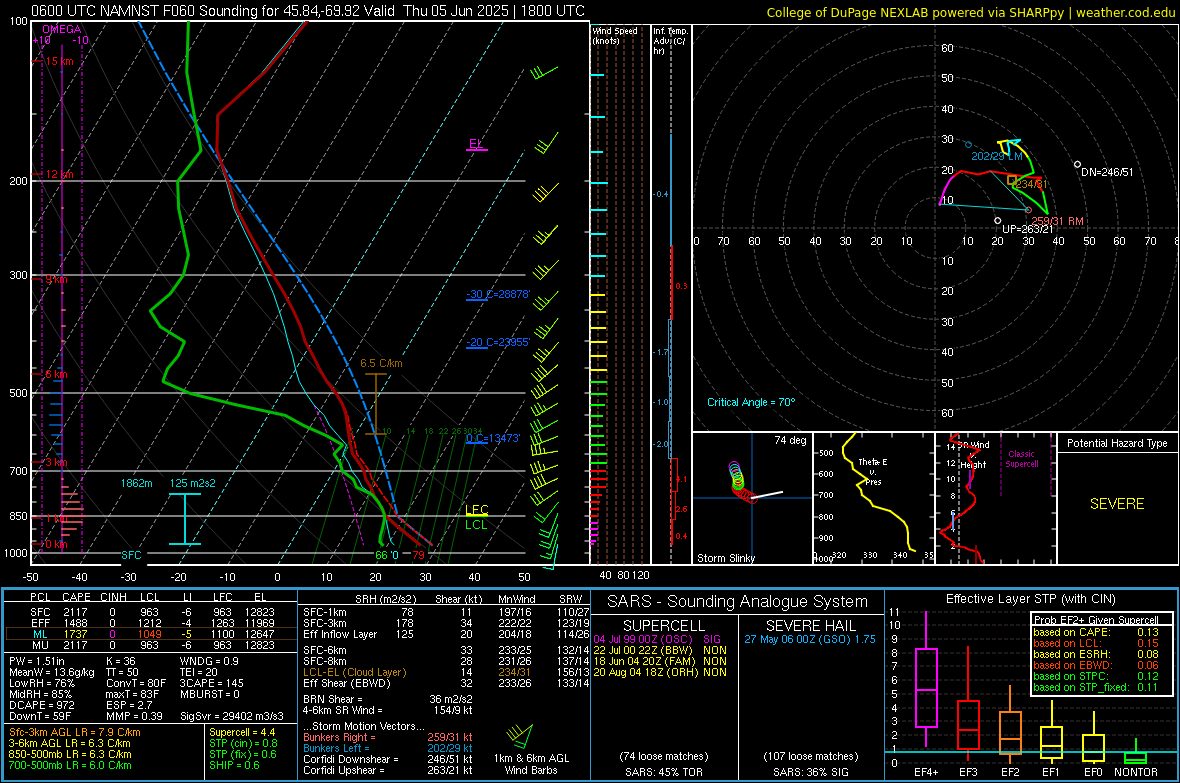Click the Bunkers Left = 202/29 kt line
This screenshot has height=783, width=1180.
[x=388, y=748]
